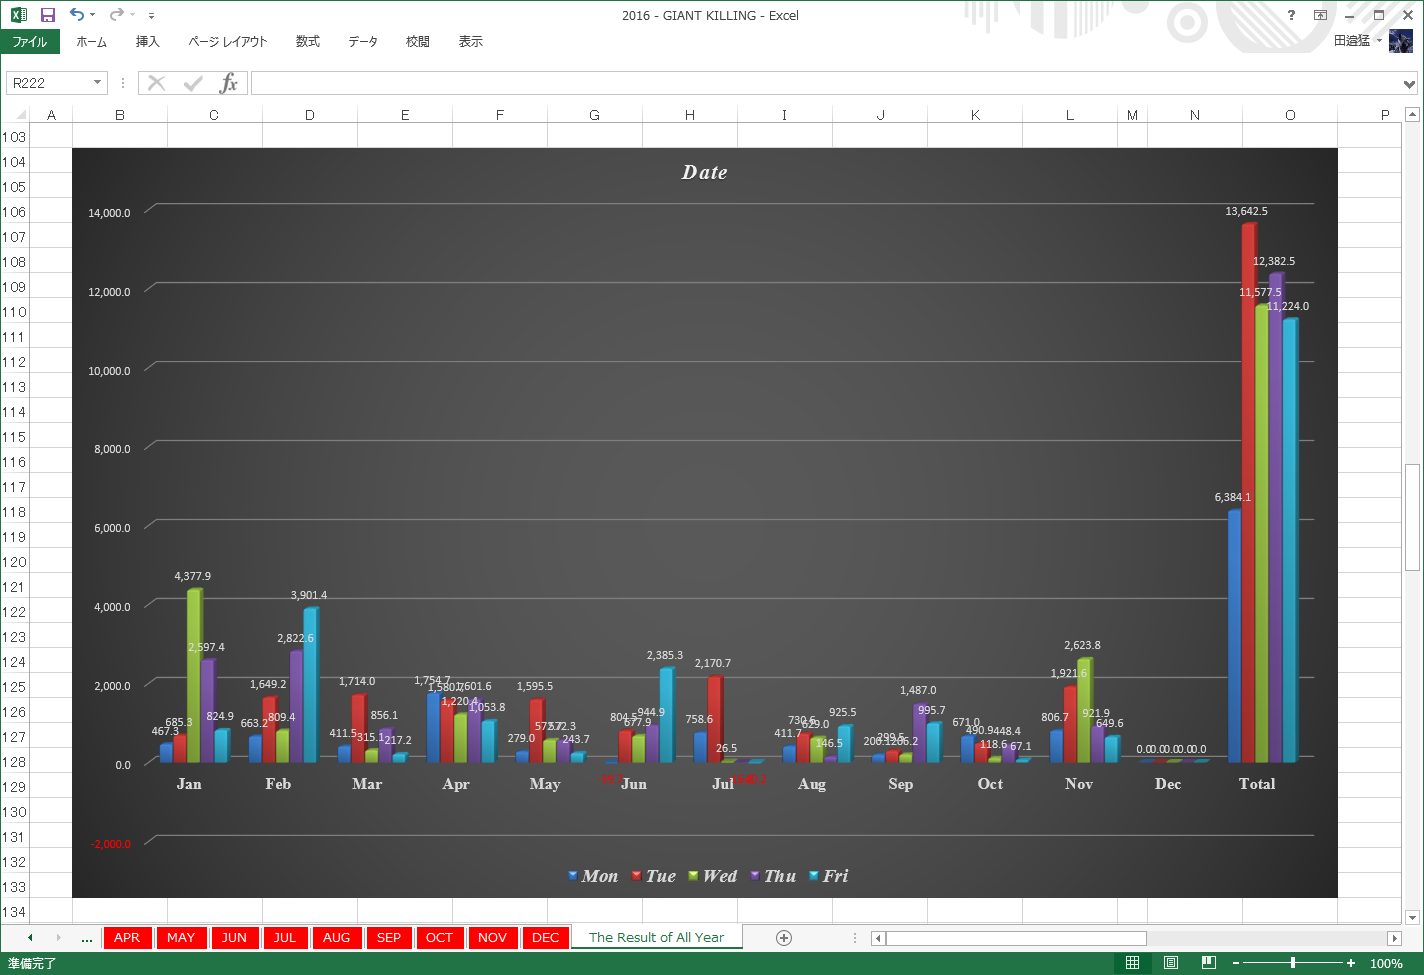Expand the formula bar chevron
The width and height of the screenshot is (1424, 975).
coord(1409,84)
